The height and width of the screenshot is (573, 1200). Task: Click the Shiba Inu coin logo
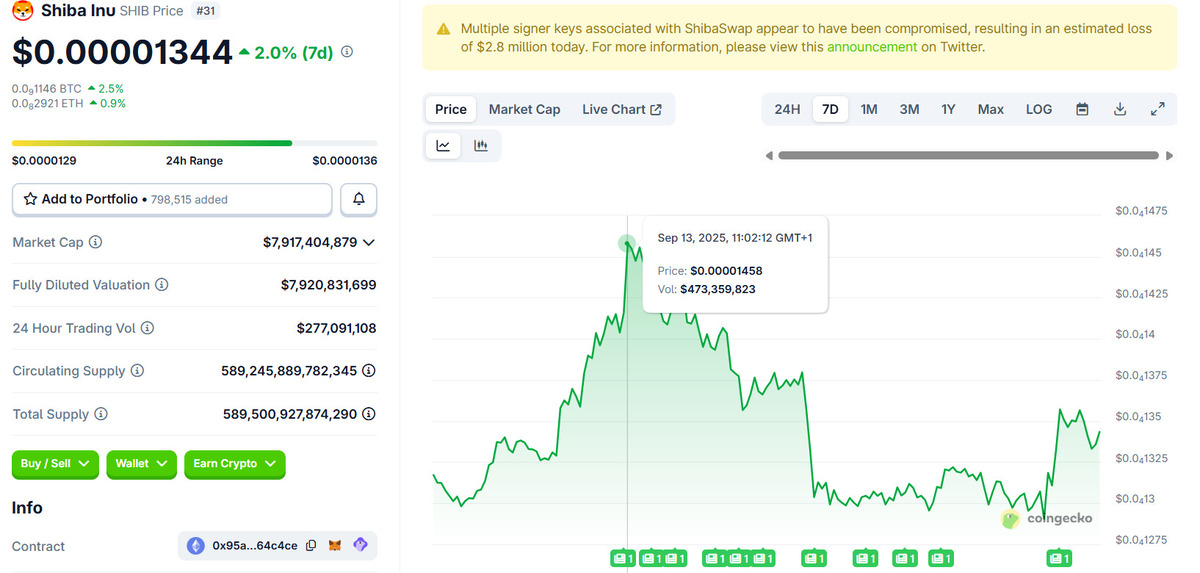click(x=23, y=12)
